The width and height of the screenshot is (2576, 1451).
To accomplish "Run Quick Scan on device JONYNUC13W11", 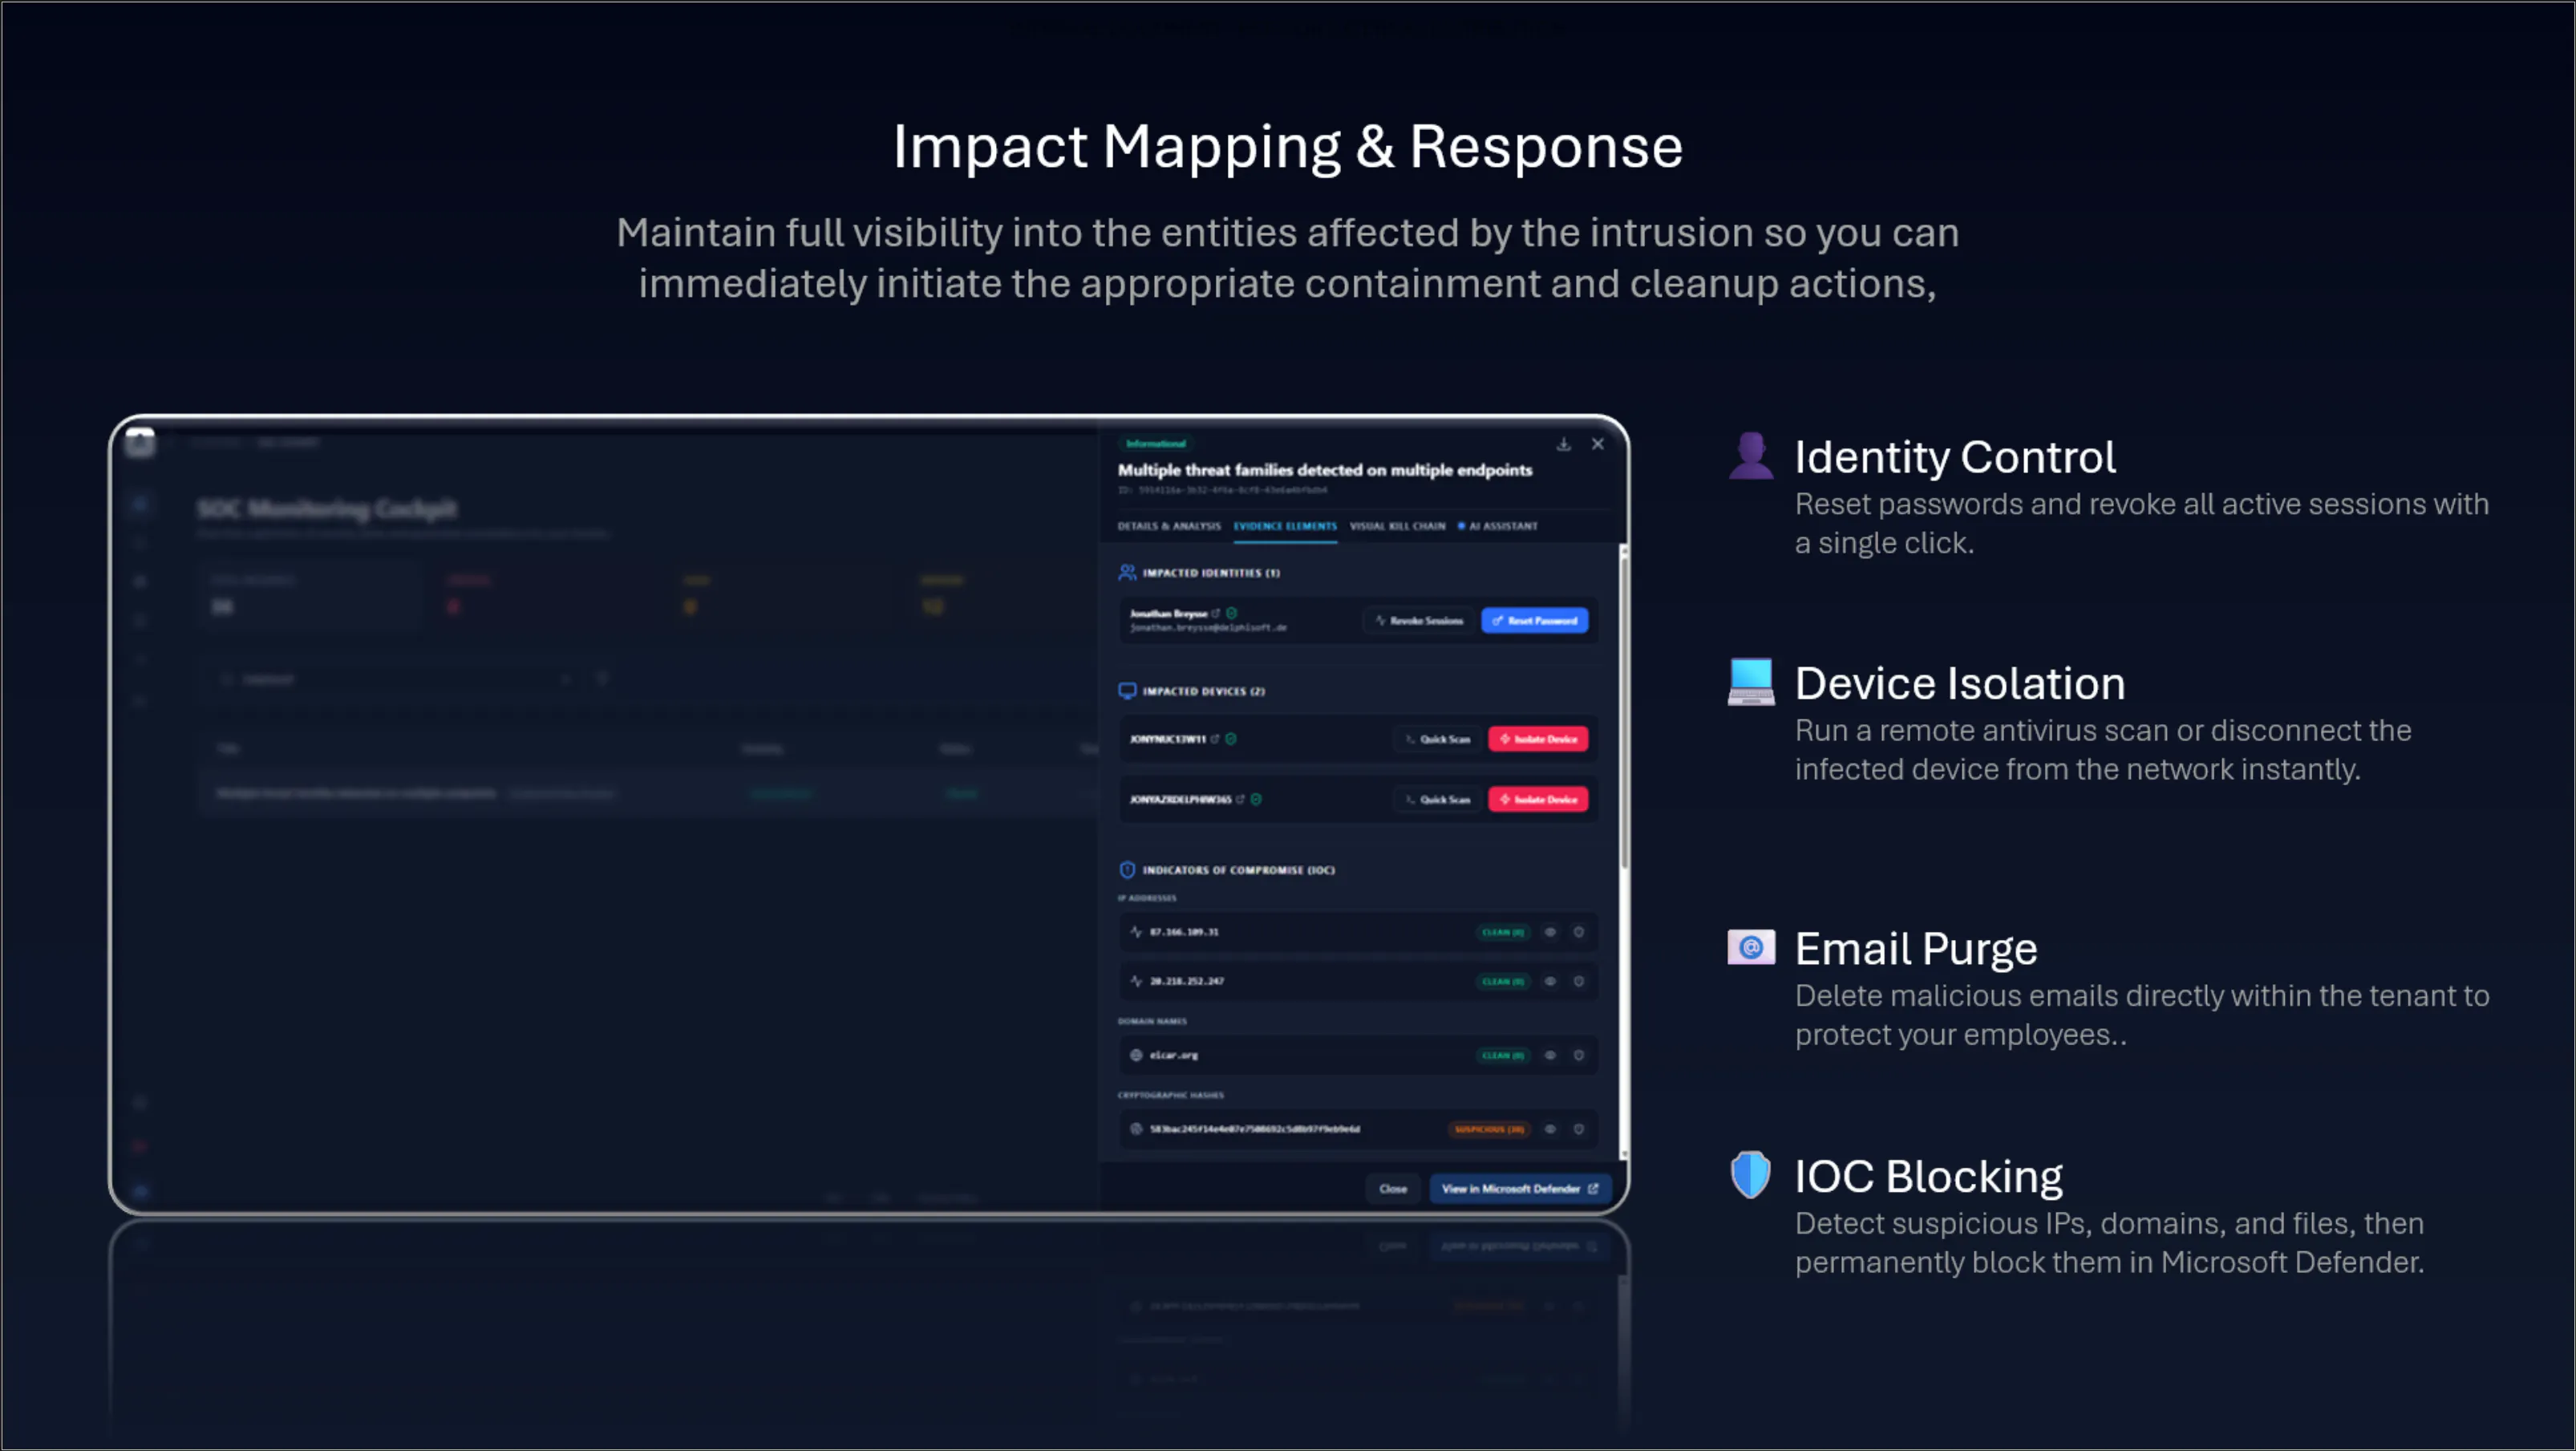I will click(x=1438, y=739).
